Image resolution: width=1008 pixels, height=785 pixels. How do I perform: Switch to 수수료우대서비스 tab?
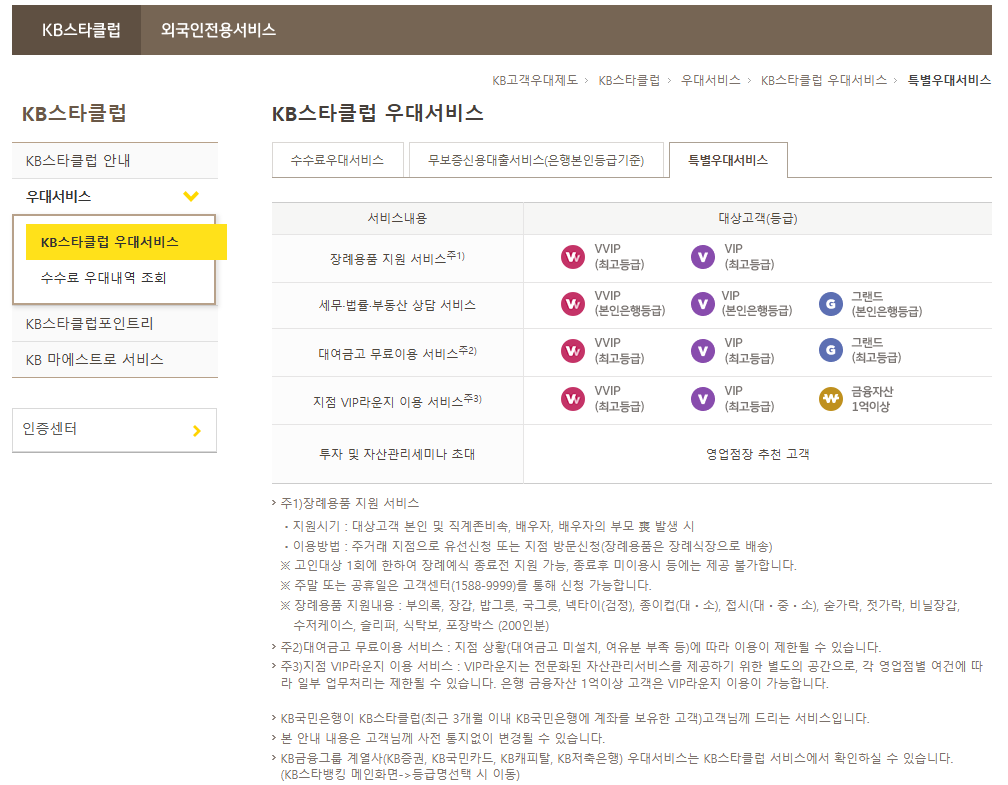pyautogui.click(x=338, y=160)
